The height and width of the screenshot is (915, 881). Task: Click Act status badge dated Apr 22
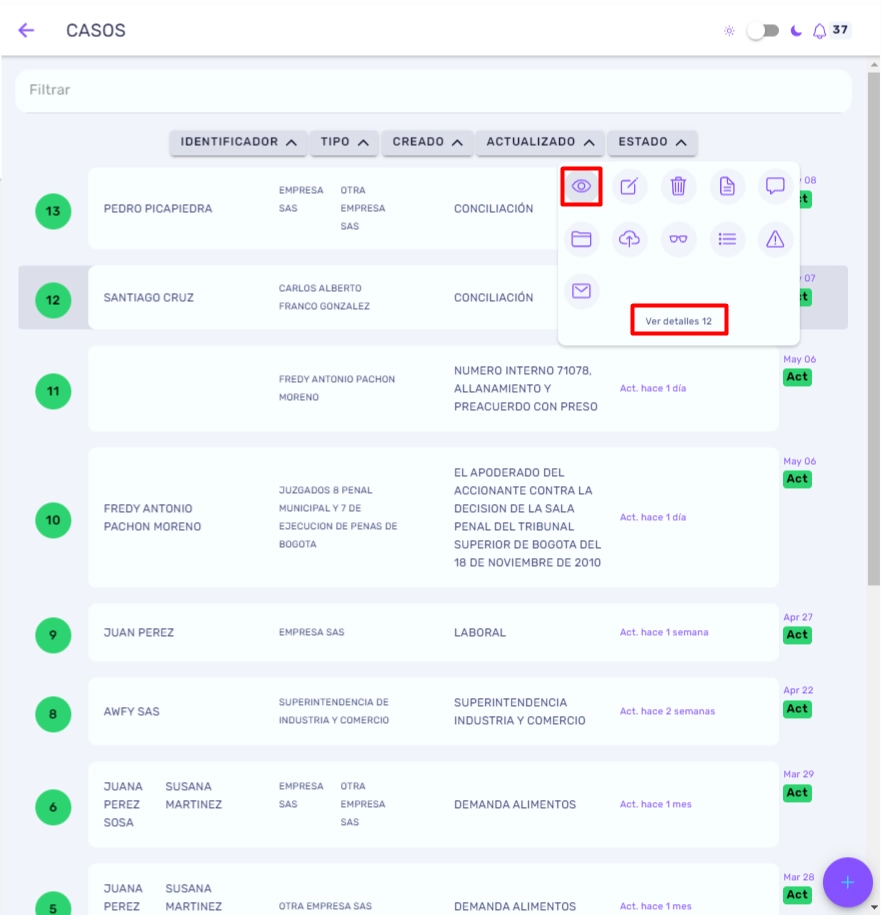coord(797,709)
